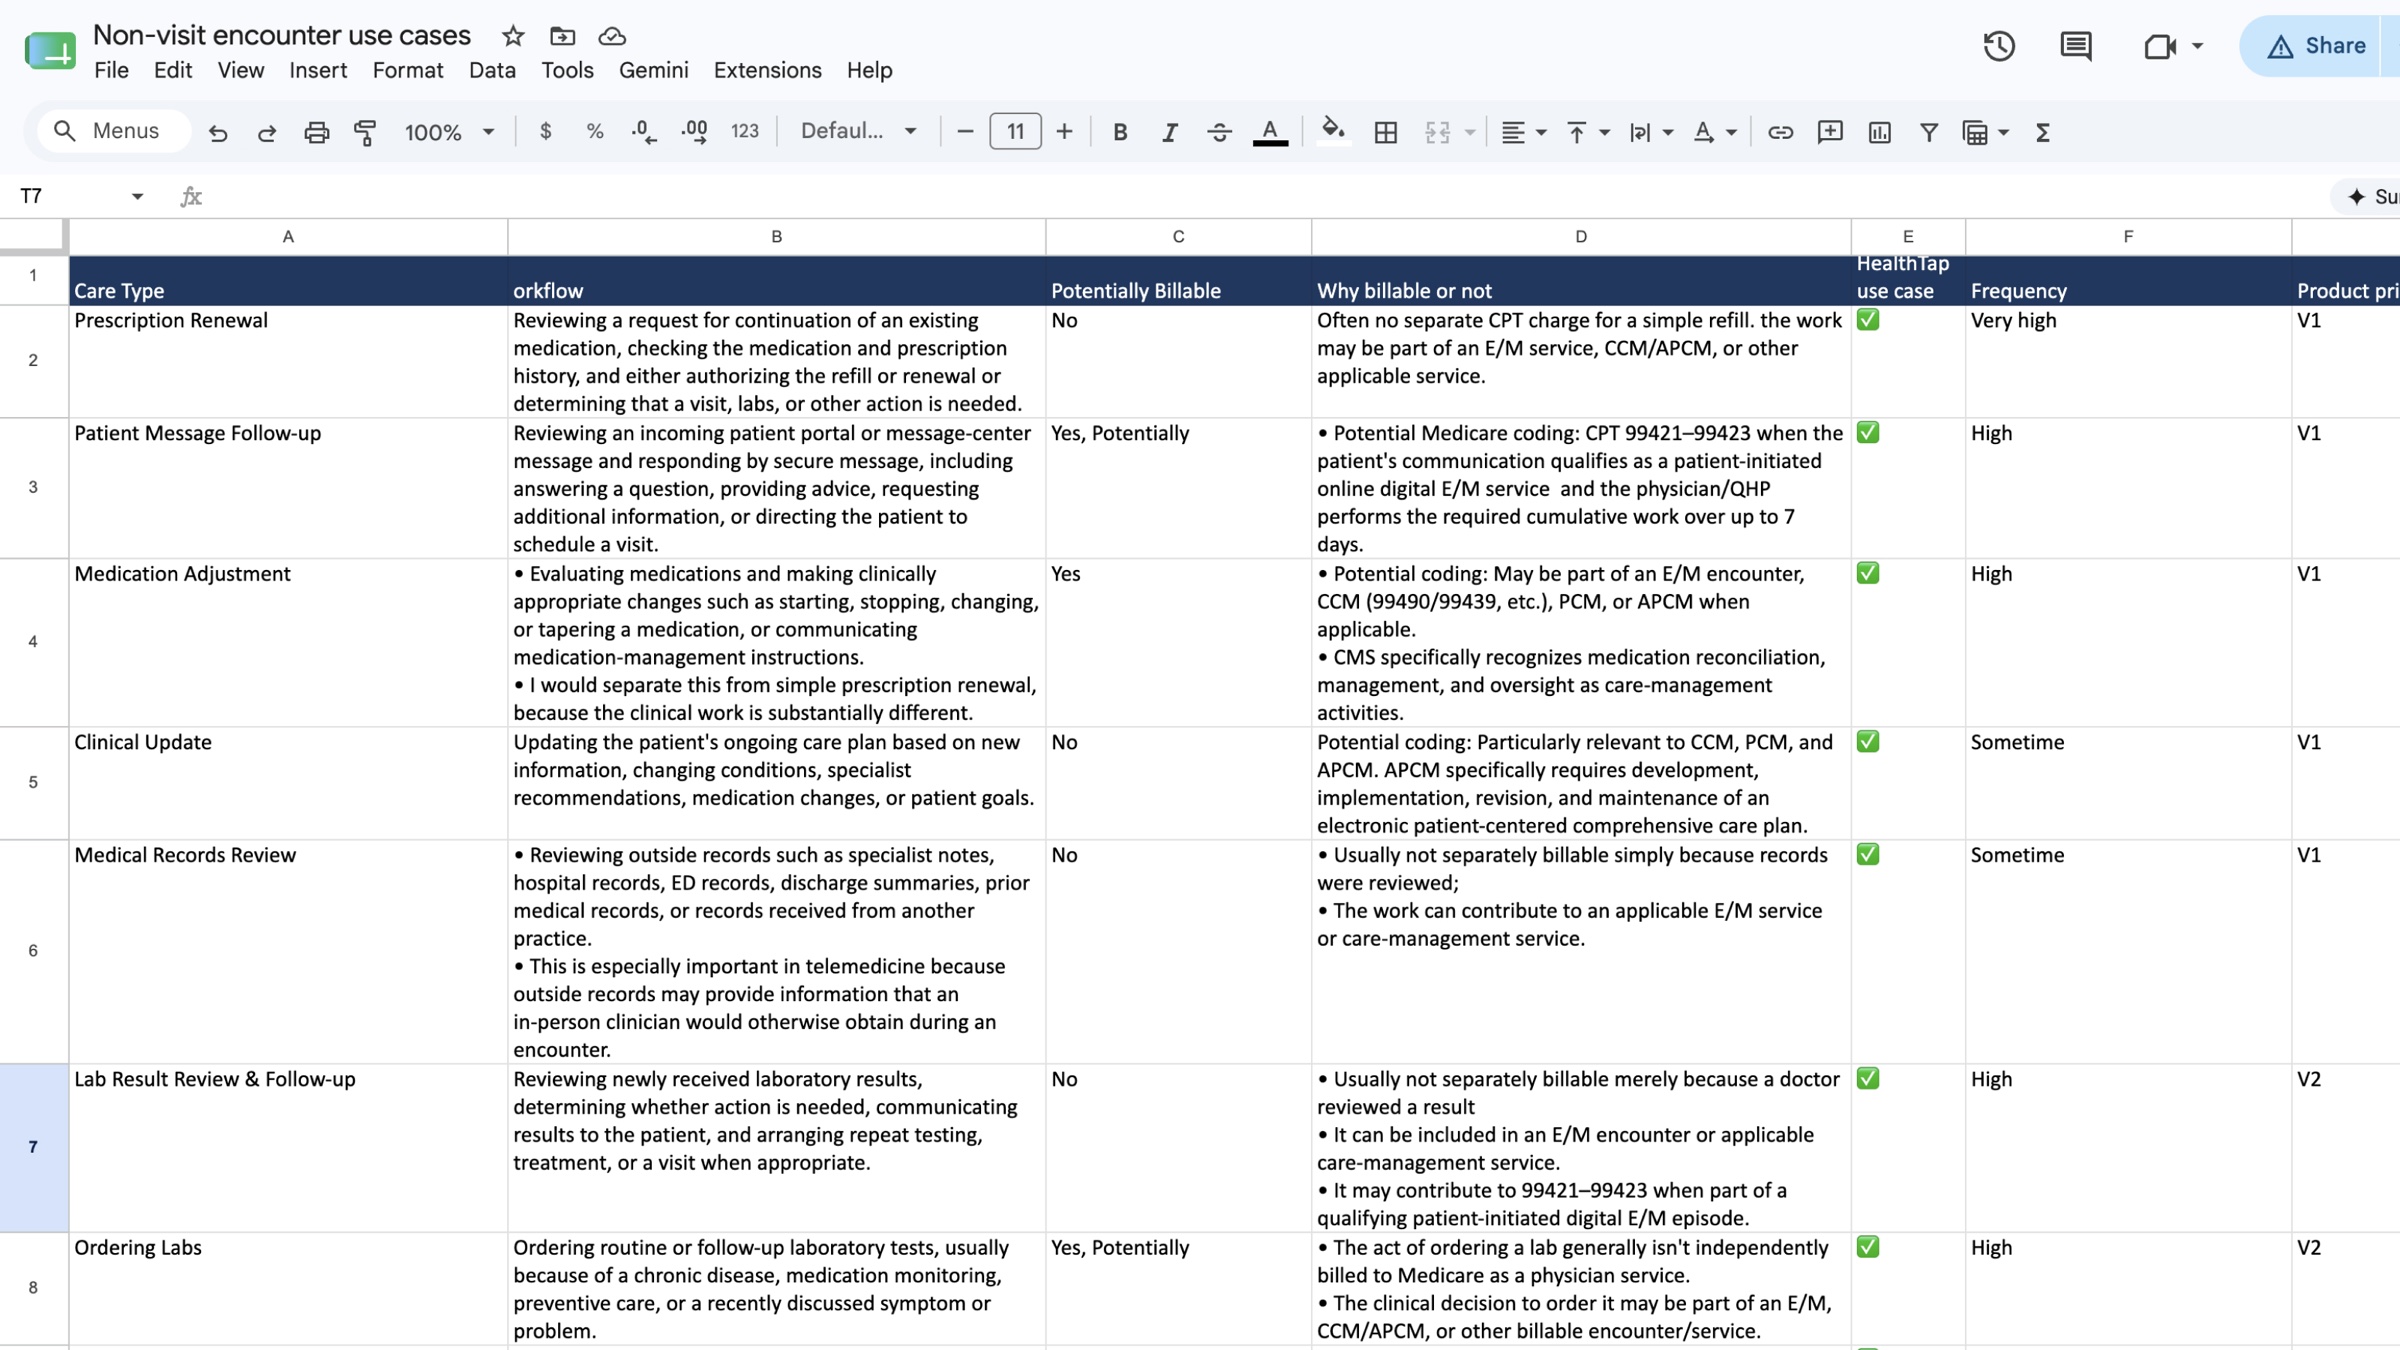Open the Borders tool
This screenshot has height=1350, width=2400.
coord(1386,132)
